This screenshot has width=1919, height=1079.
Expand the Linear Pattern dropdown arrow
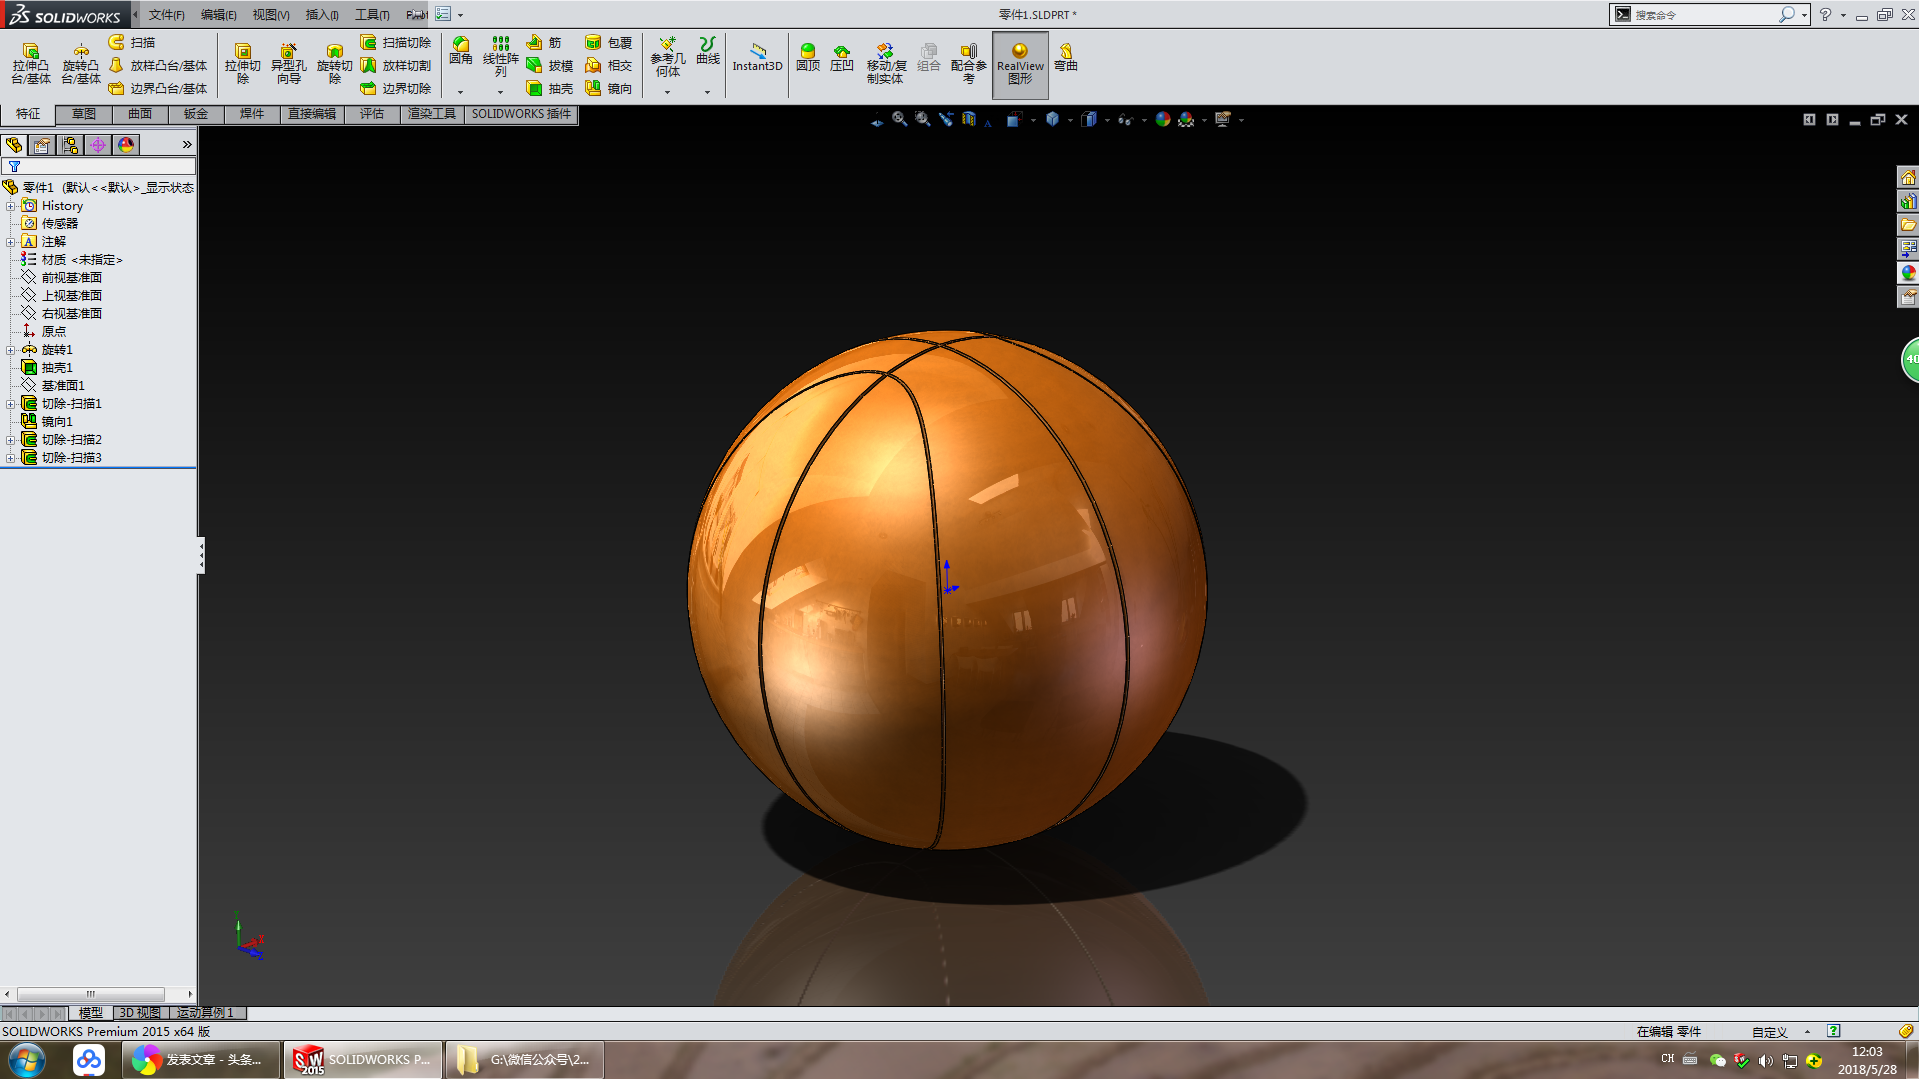click(x=501, y=92)
